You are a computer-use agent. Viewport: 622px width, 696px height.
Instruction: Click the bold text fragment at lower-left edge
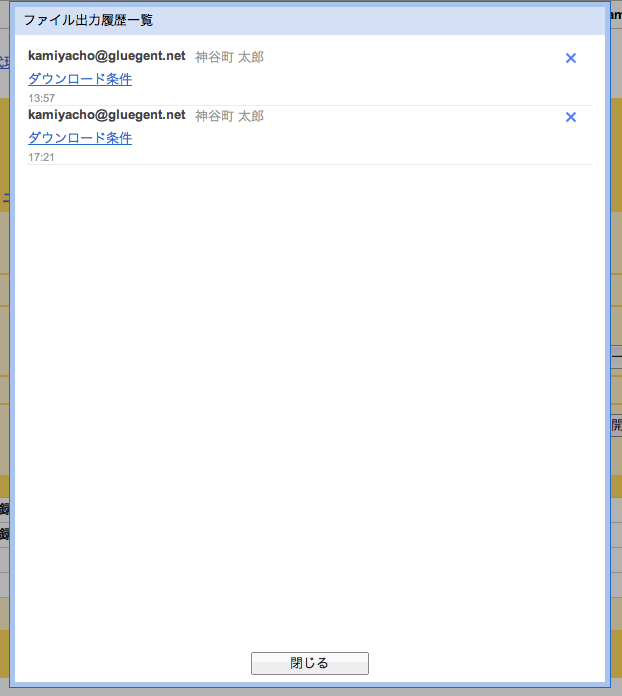point(4,511)
